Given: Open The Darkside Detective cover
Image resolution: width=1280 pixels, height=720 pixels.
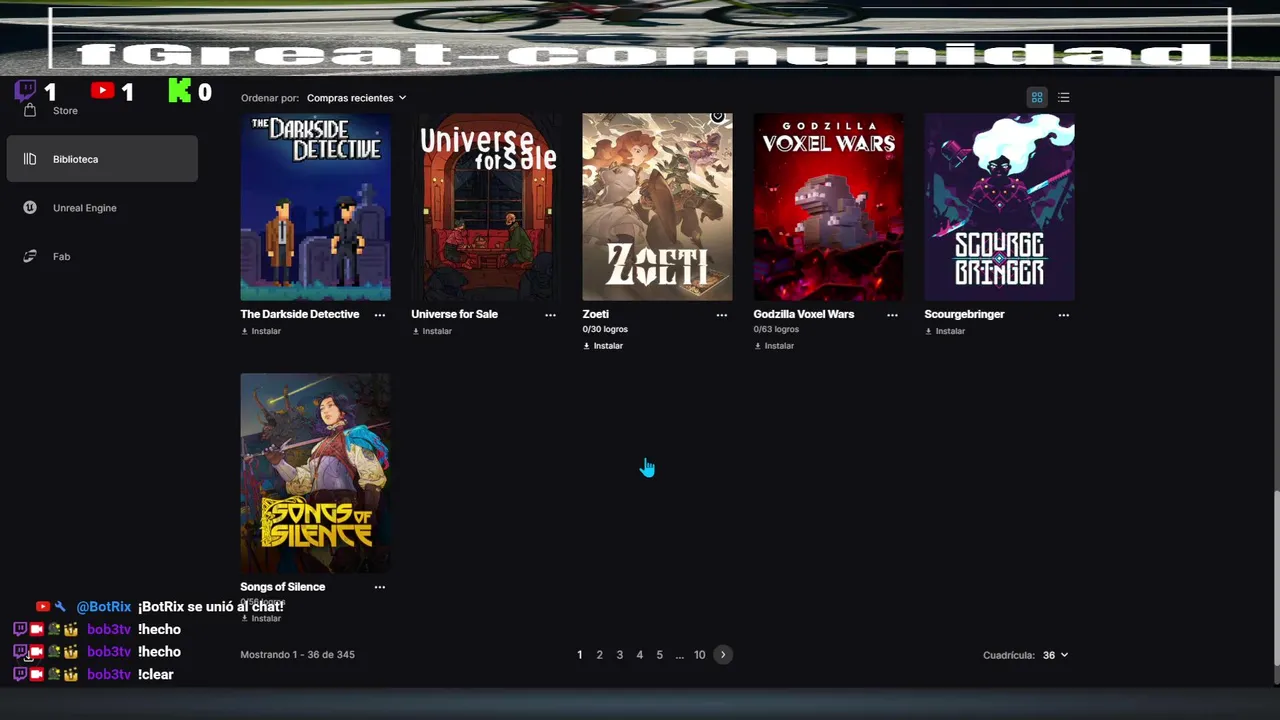Looking at the screenshot, I should [315, 207].
